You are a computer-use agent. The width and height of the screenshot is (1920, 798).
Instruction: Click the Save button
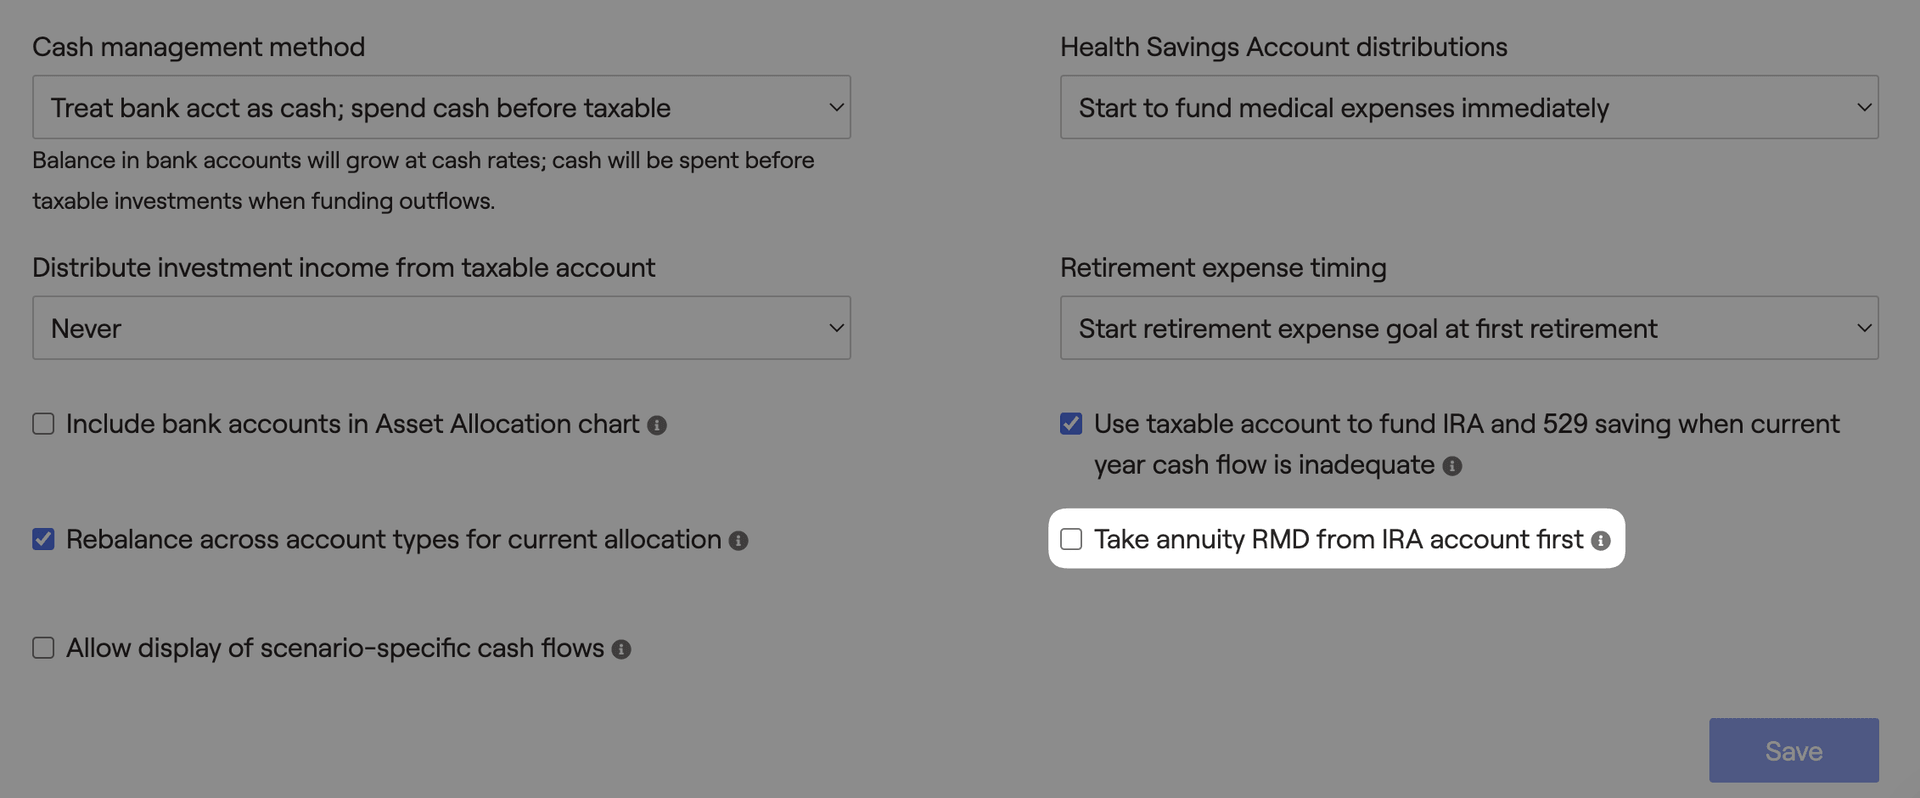tap(1794, 750)
